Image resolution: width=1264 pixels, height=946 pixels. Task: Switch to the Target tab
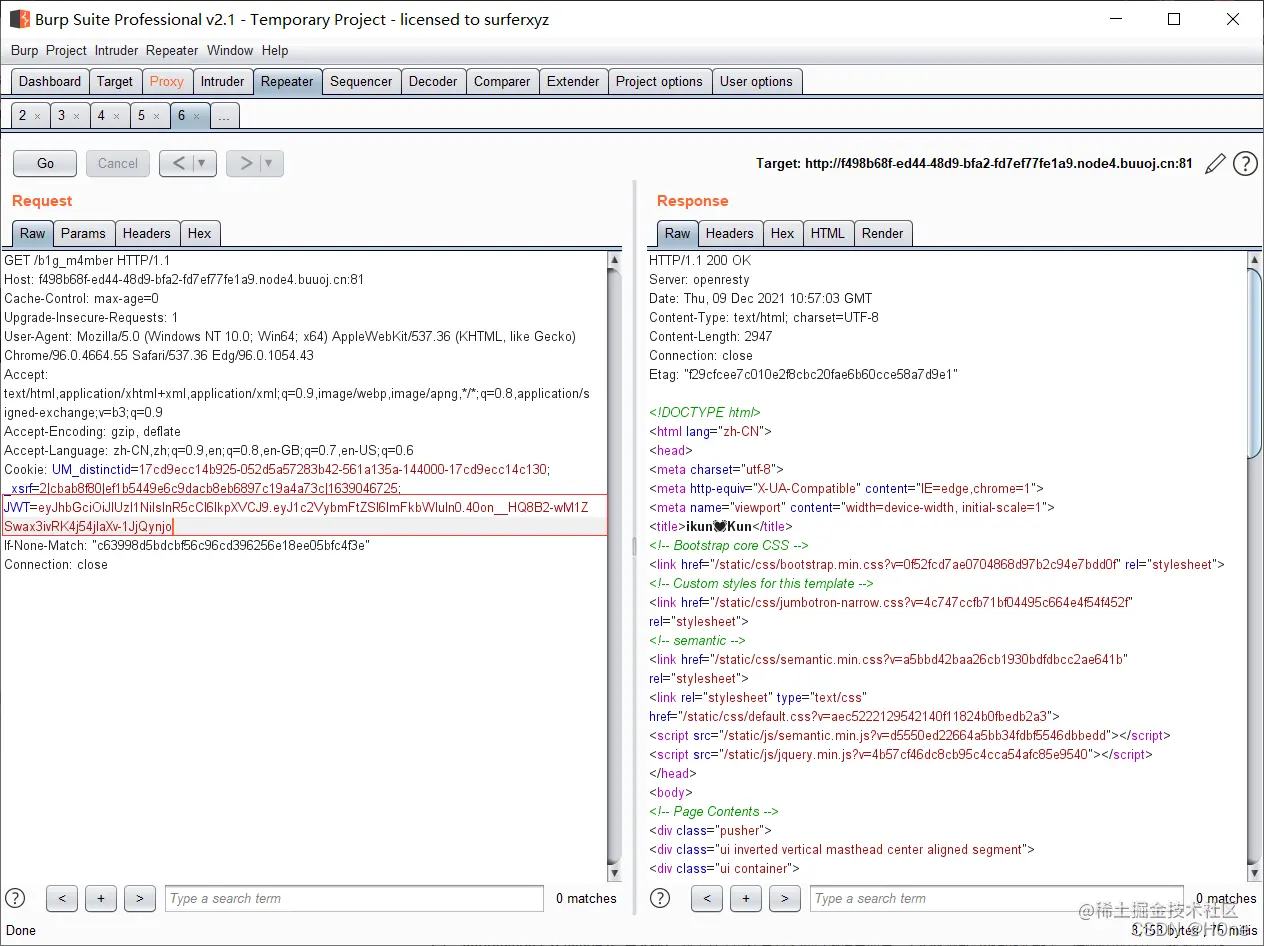click(x=115, y=81)
